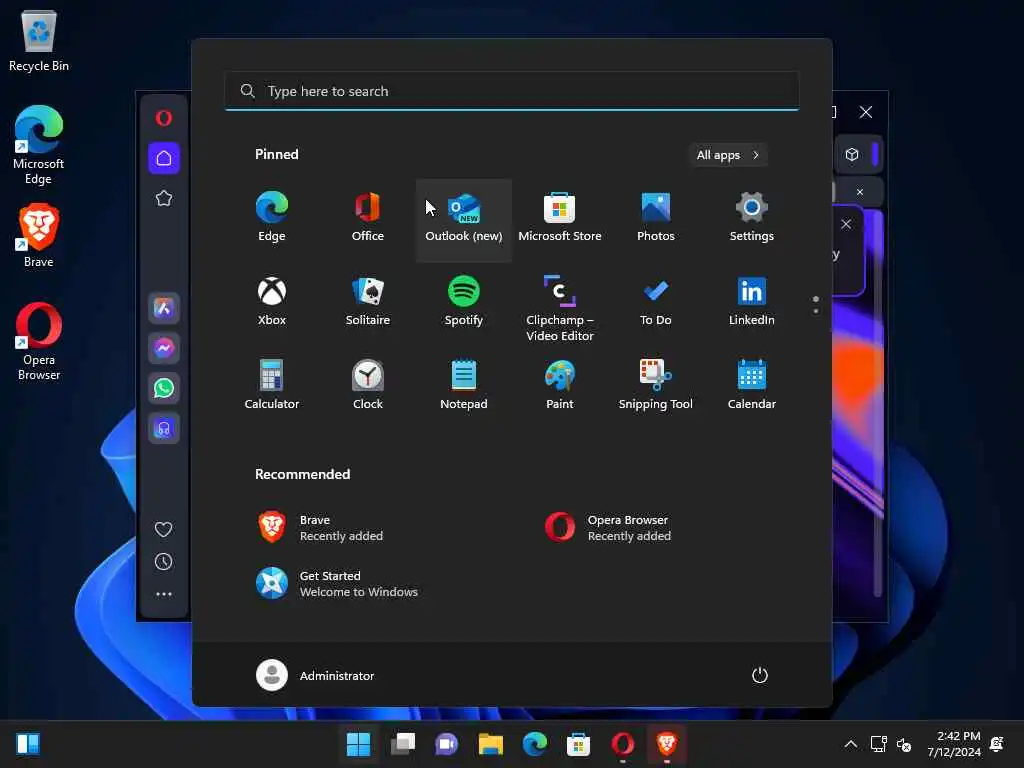Open File Explorer on the taskbar
The width and height of the screenshot is (1024, 768).
point(490,744)
